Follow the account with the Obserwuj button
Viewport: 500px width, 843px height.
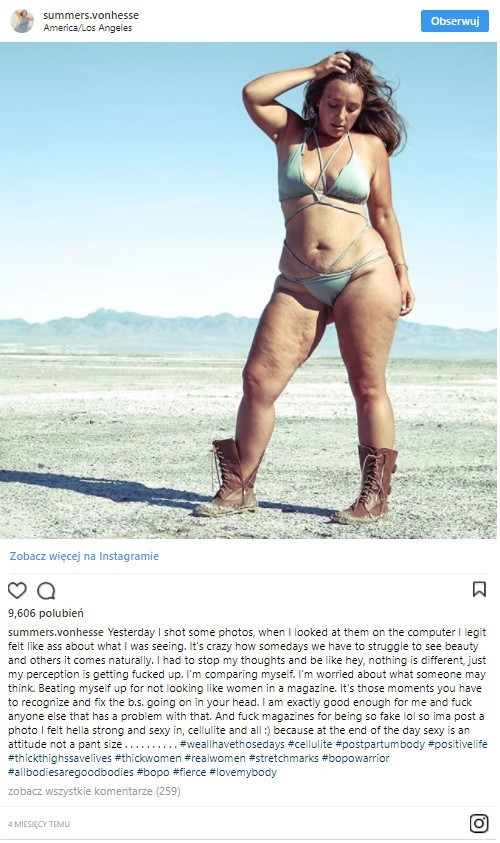point(455,21)
